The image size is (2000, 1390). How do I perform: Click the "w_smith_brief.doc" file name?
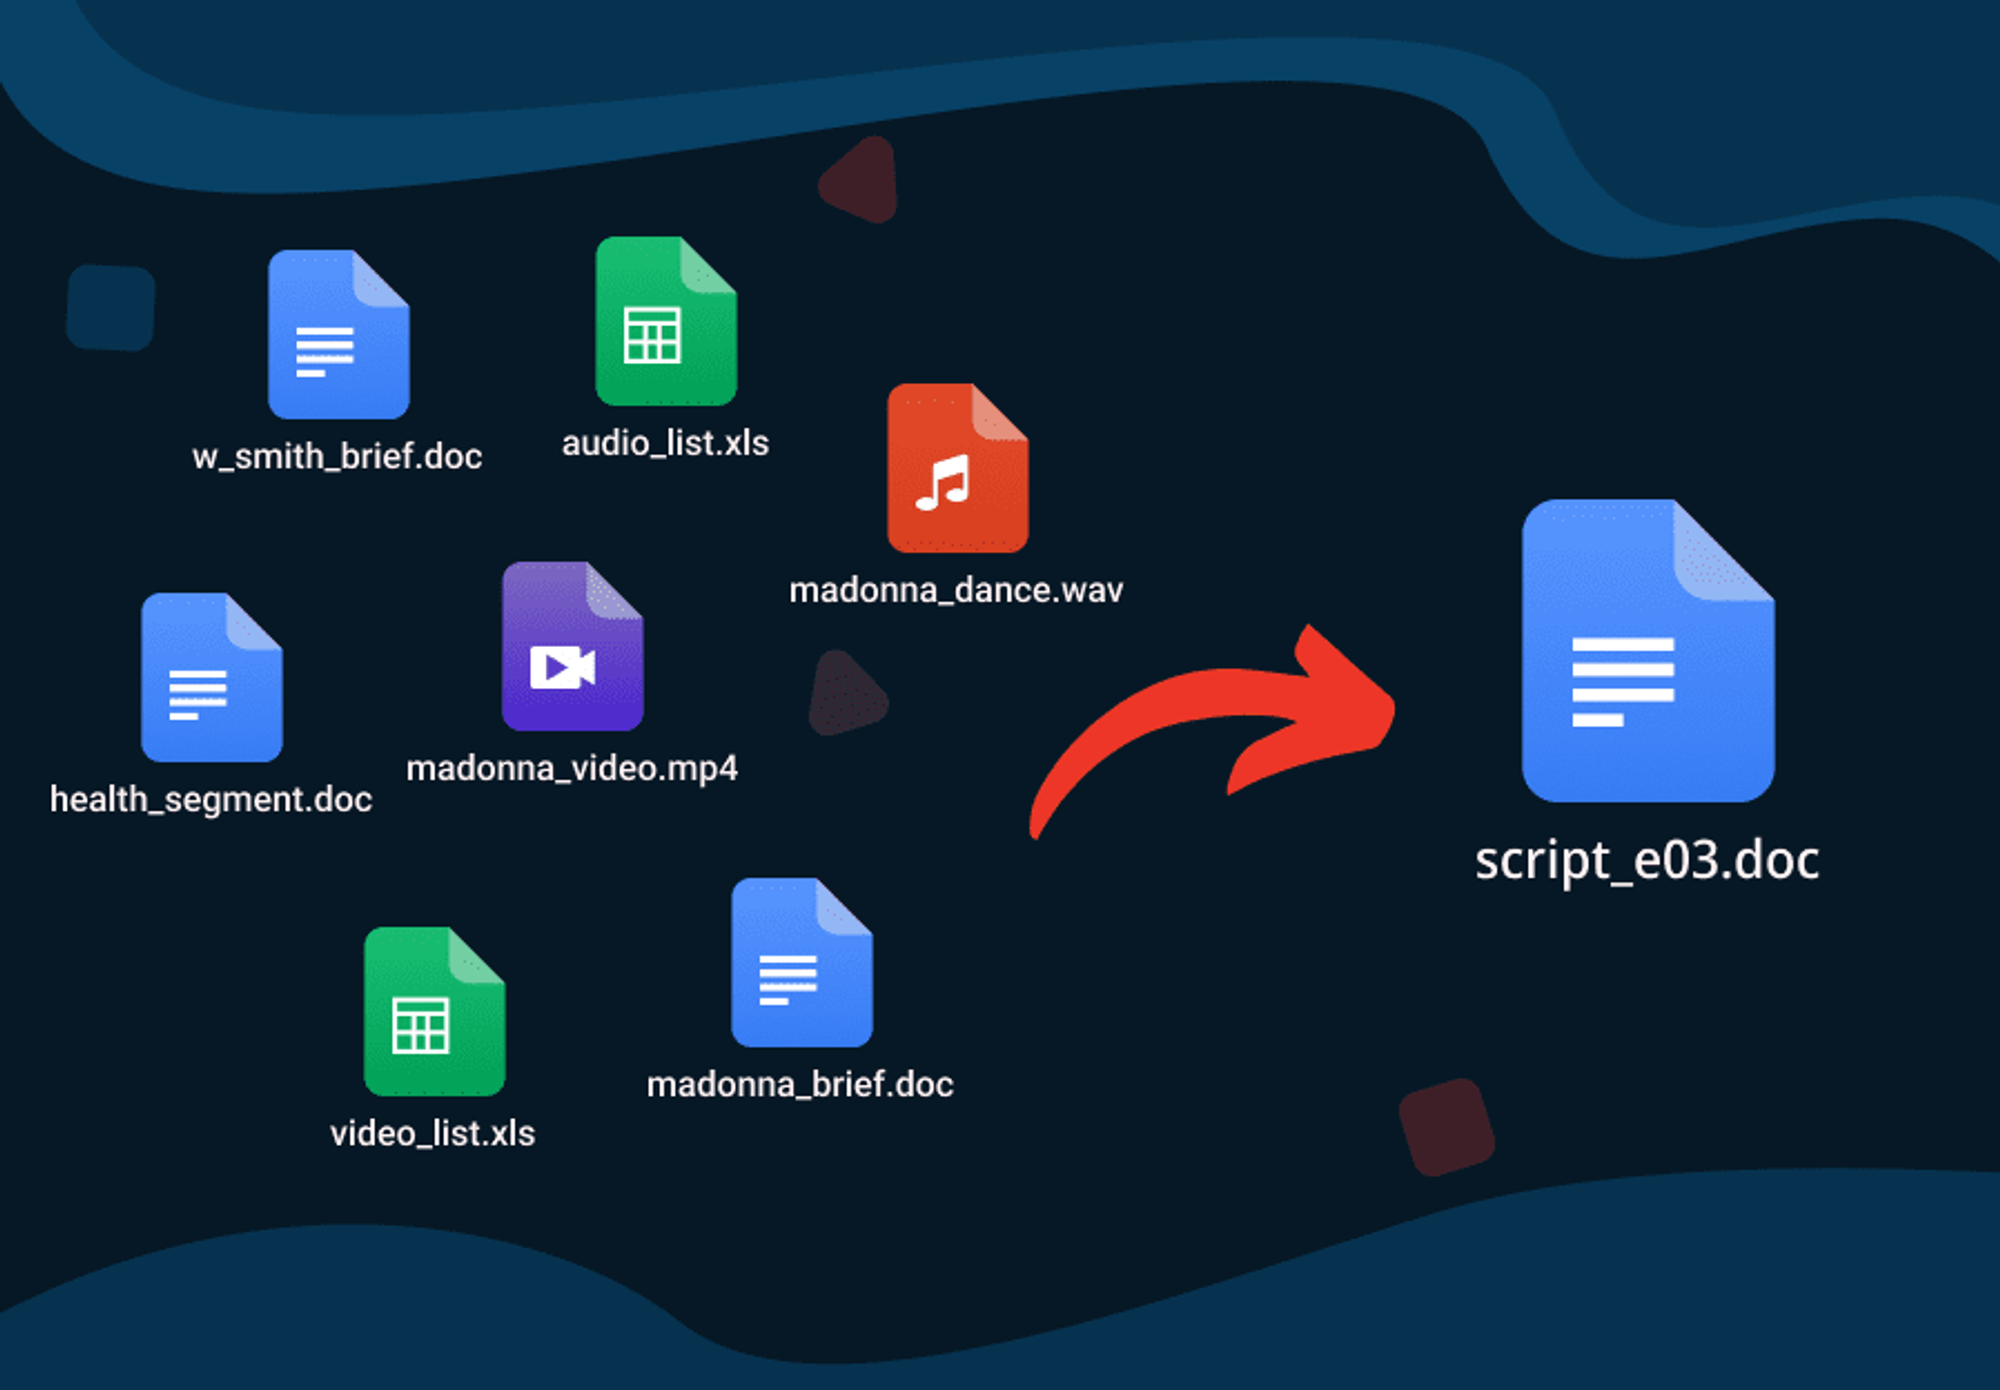click(337, 457)
